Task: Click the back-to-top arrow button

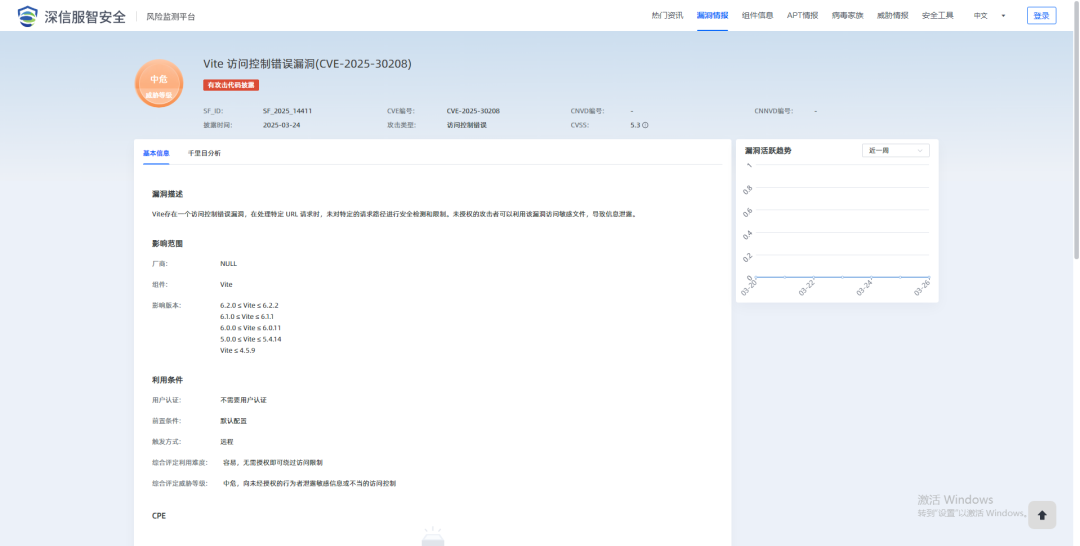Action: click(1041, 515)
